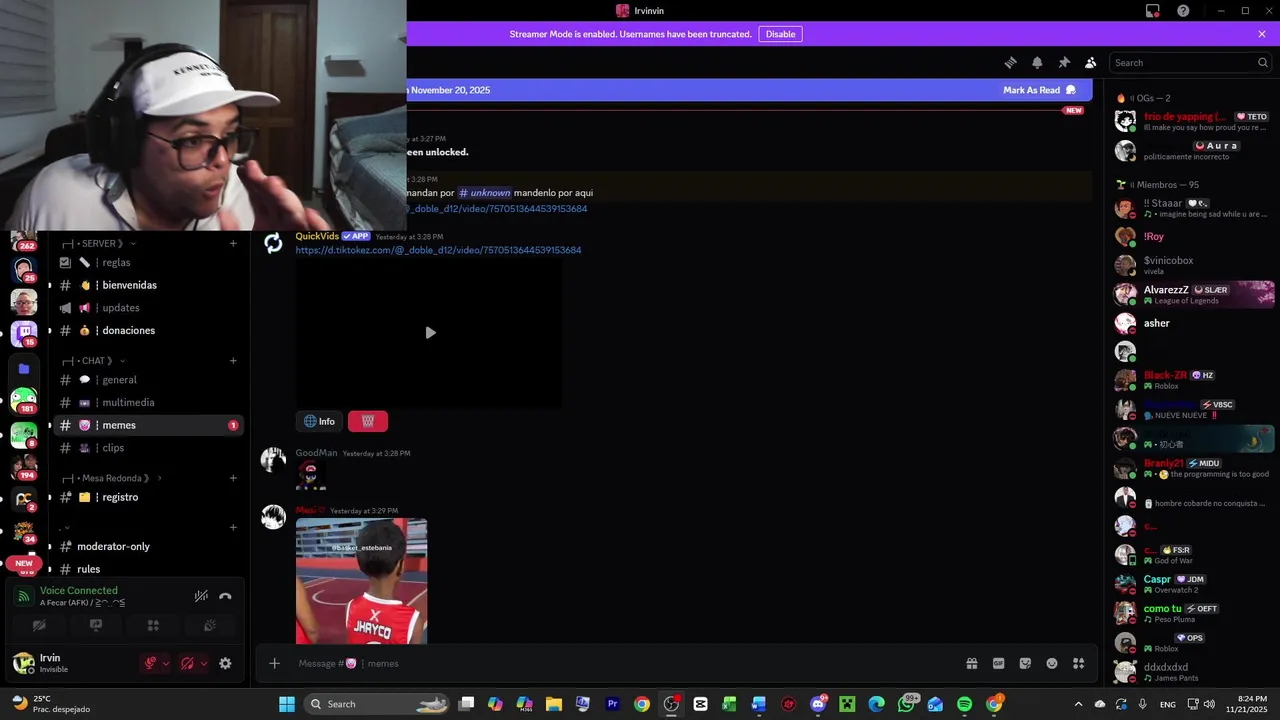Open Premiere Pro from the taskbar
1280x720 pixels.
click(x=612, y=704)
